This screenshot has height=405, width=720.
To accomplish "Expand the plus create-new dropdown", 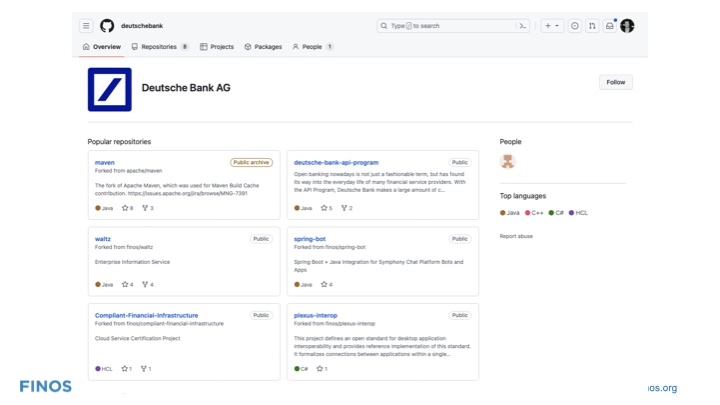I will (x=552, y=26).
